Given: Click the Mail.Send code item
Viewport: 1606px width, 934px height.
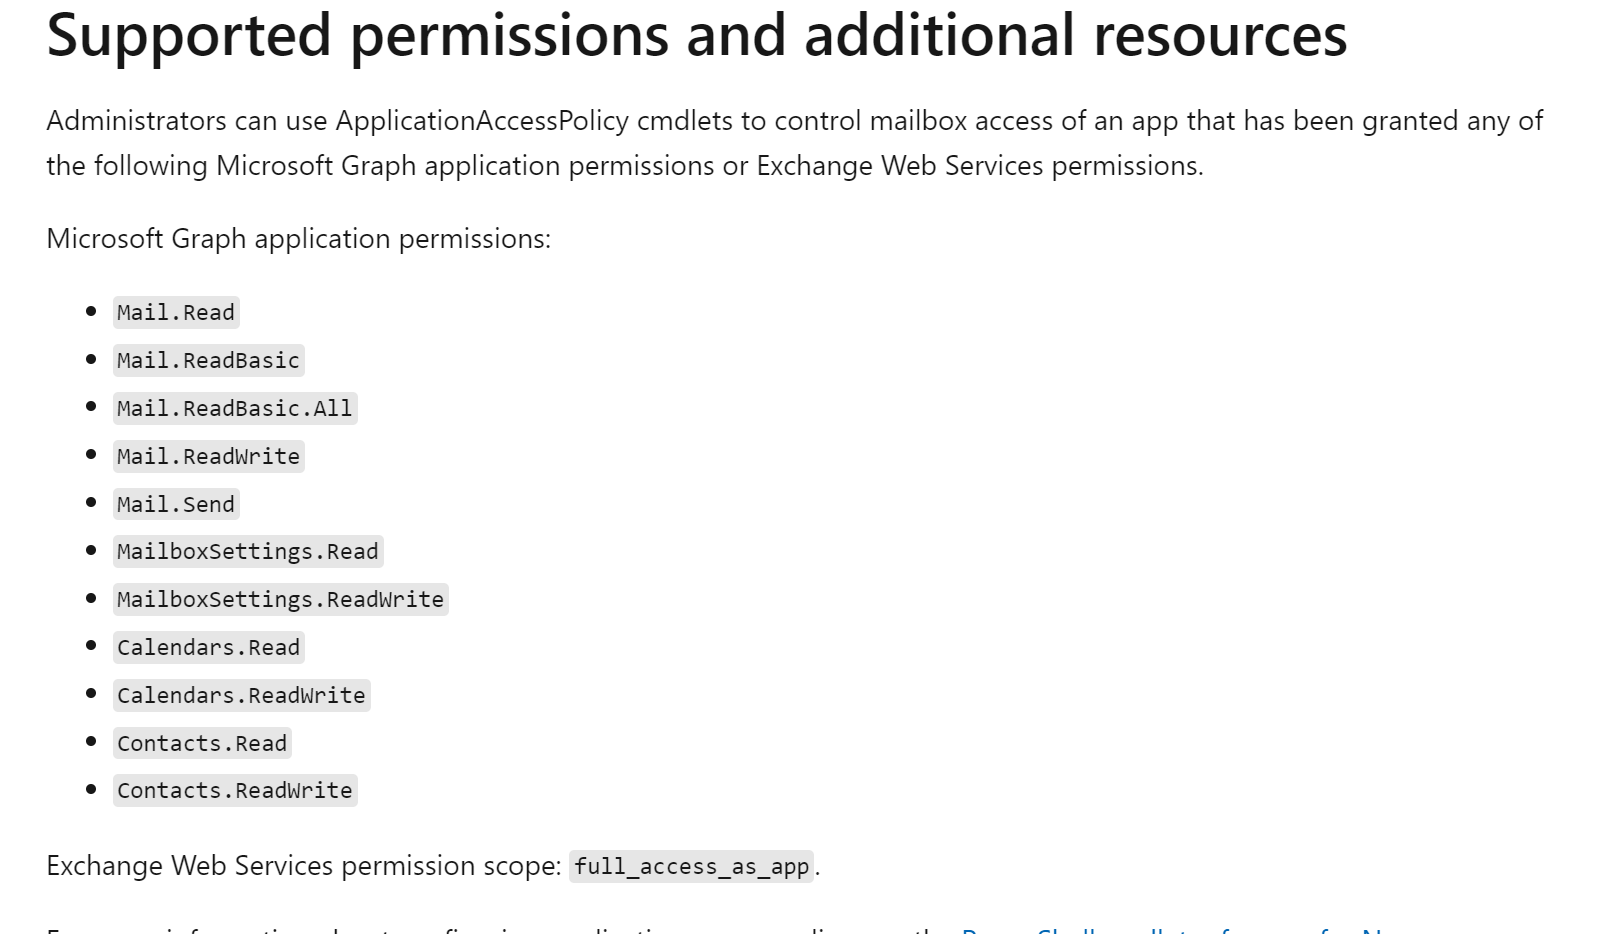Looking at the screenshot, I should pyautogui.click(x=176, y=505).
